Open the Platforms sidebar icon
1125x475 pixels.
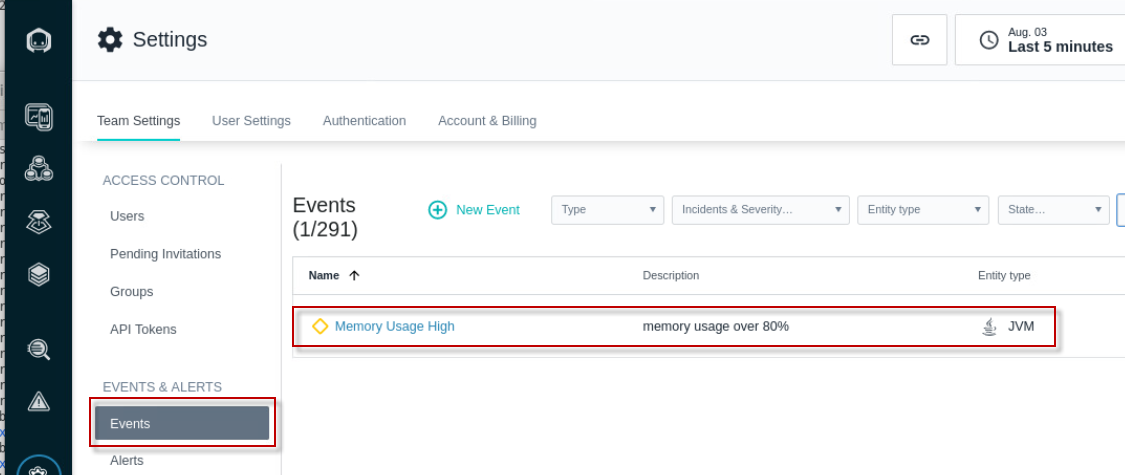[x=39, y=222]
